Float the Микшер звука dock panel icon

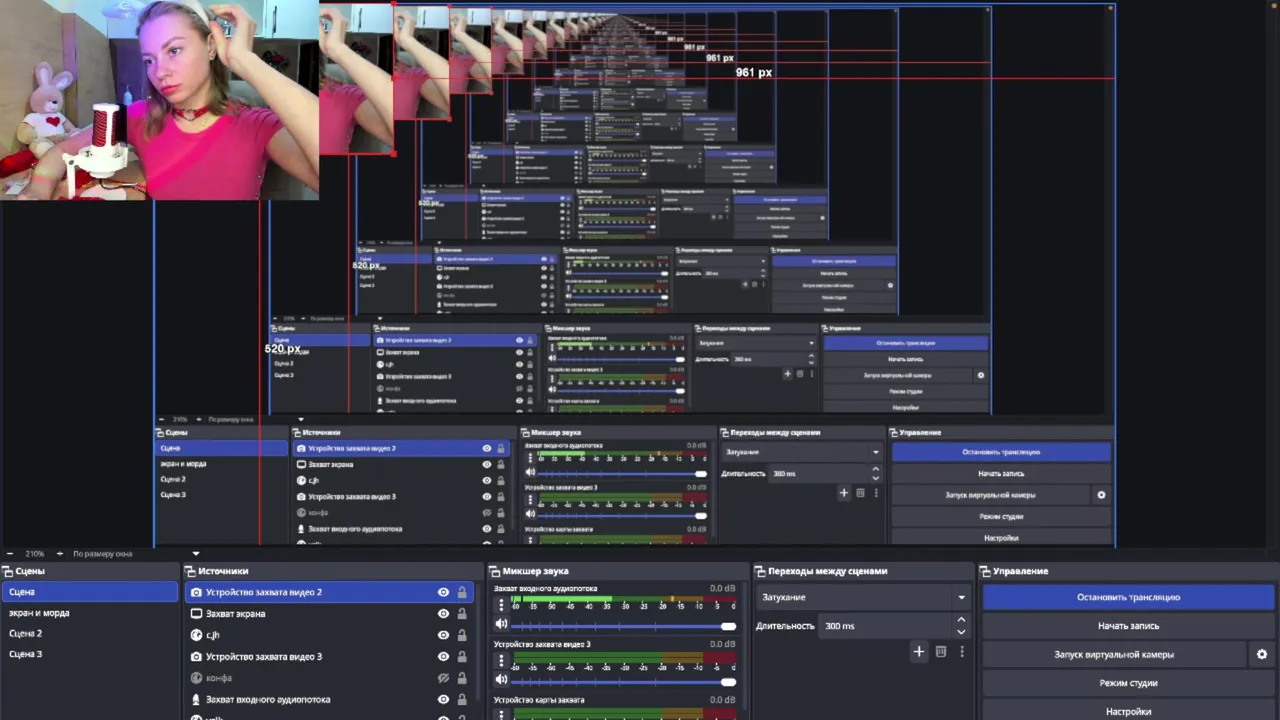tap(495, 572)
